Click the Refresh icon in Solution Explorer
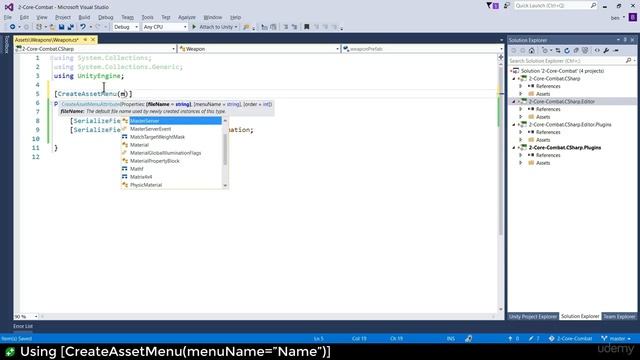 pyautogui.click(x=567, y=51)
